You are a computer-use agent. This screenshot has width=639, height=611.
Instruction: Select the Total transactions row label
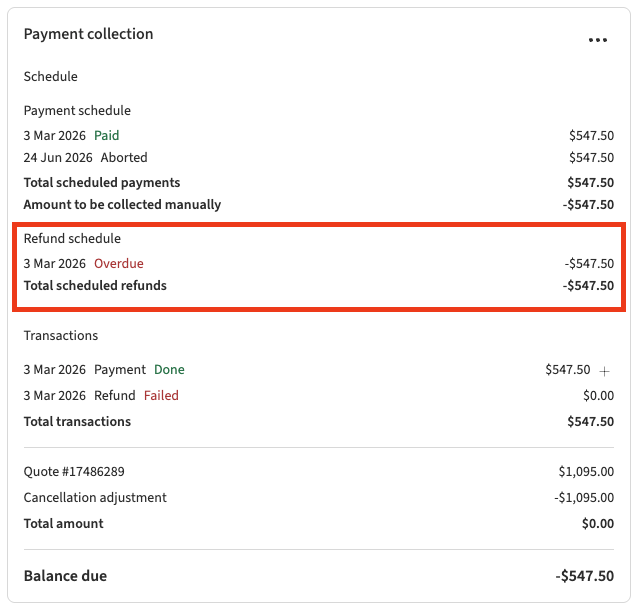[77, 422]
